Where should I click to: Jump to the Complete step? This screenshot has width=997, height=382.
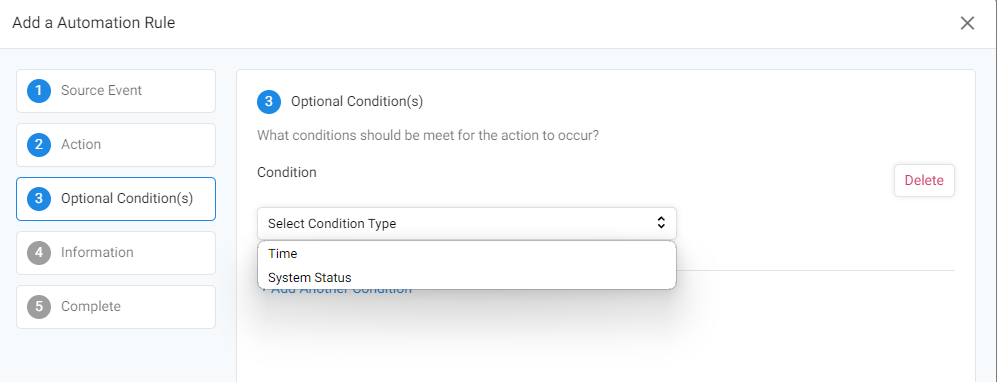pyautogui.click(x=116, y=307)
